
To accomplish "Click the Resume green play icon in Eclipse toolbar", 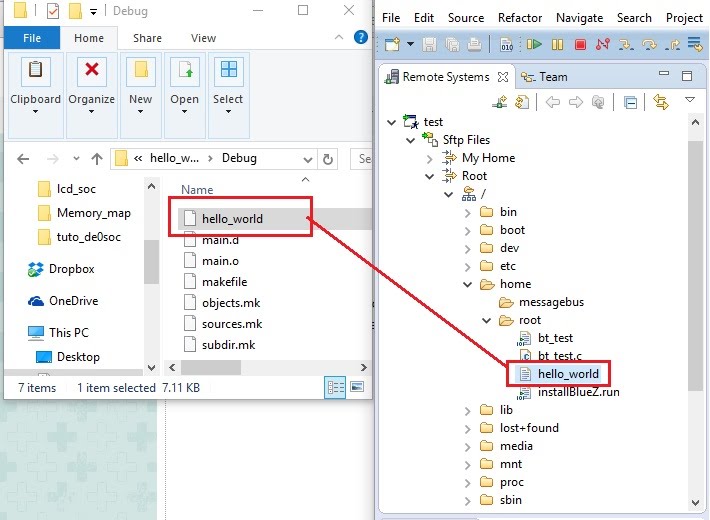I will pyautogui.click(x=534, y=44).
